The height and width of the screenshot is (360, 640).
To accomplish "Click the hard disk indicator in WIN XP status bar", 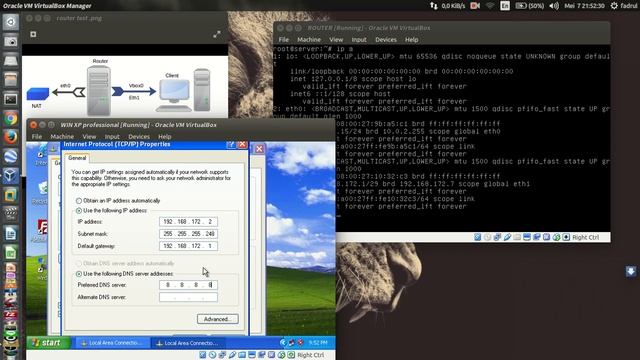I will [x=202, y=355].
